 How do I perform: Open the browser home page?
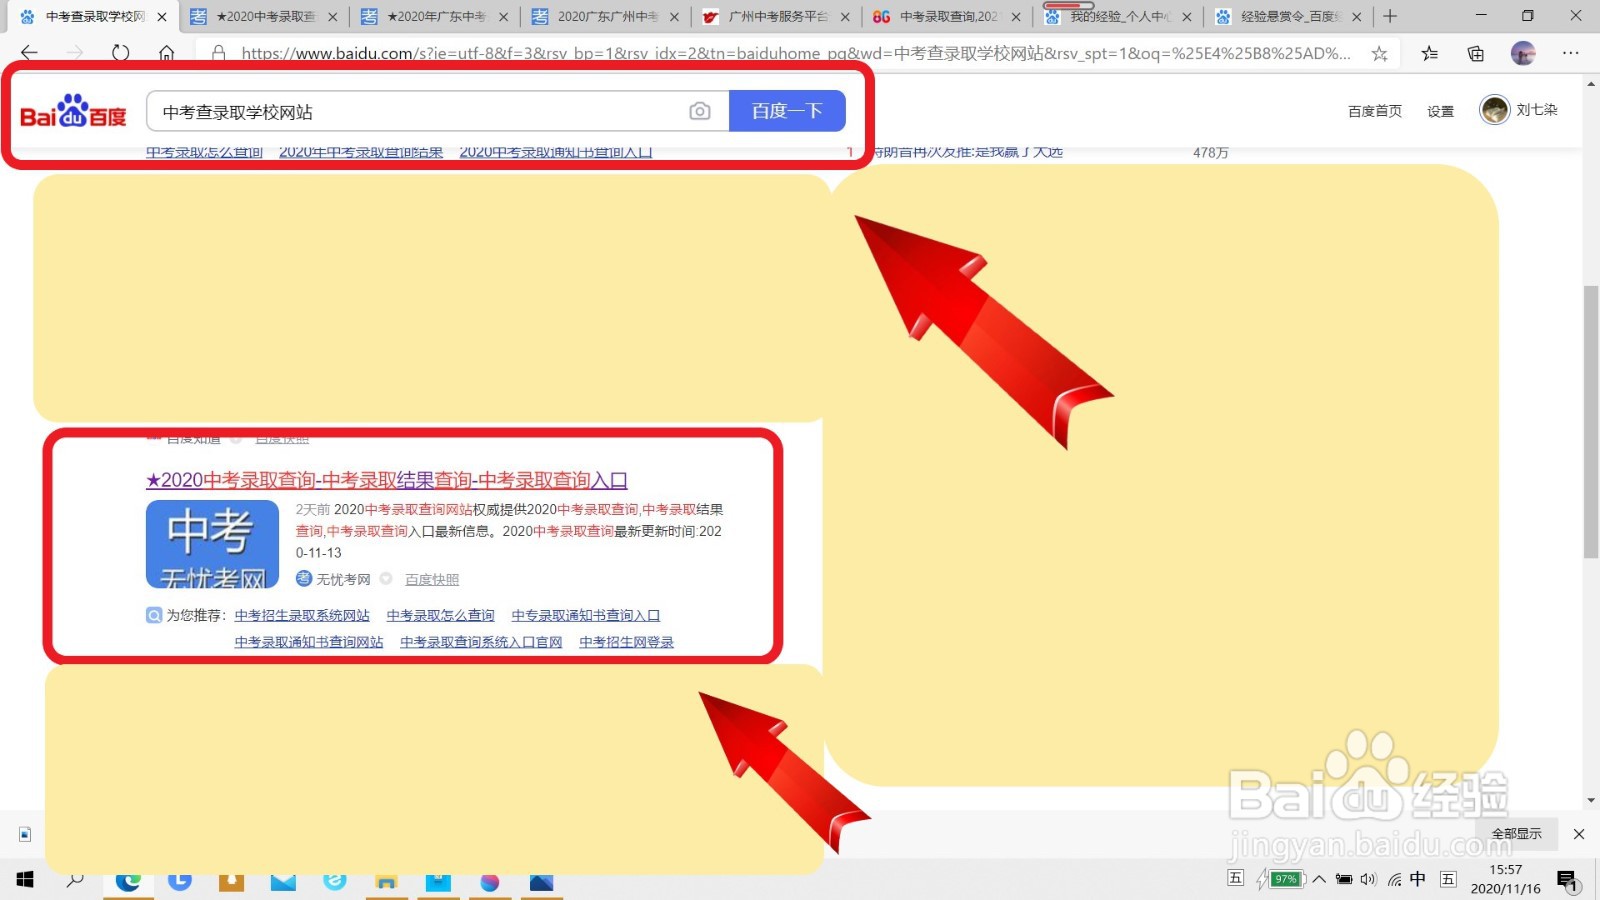coord(167,53)
